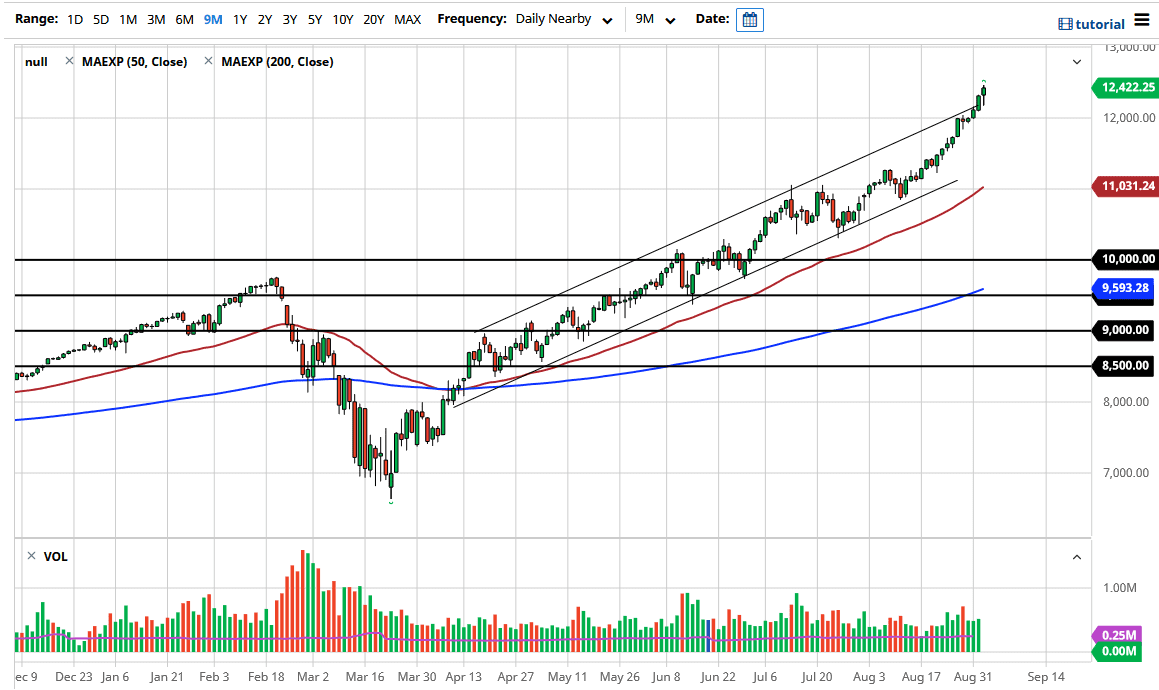Select the 1M range option
1159x690 pixels.
(x=127, y=18)
